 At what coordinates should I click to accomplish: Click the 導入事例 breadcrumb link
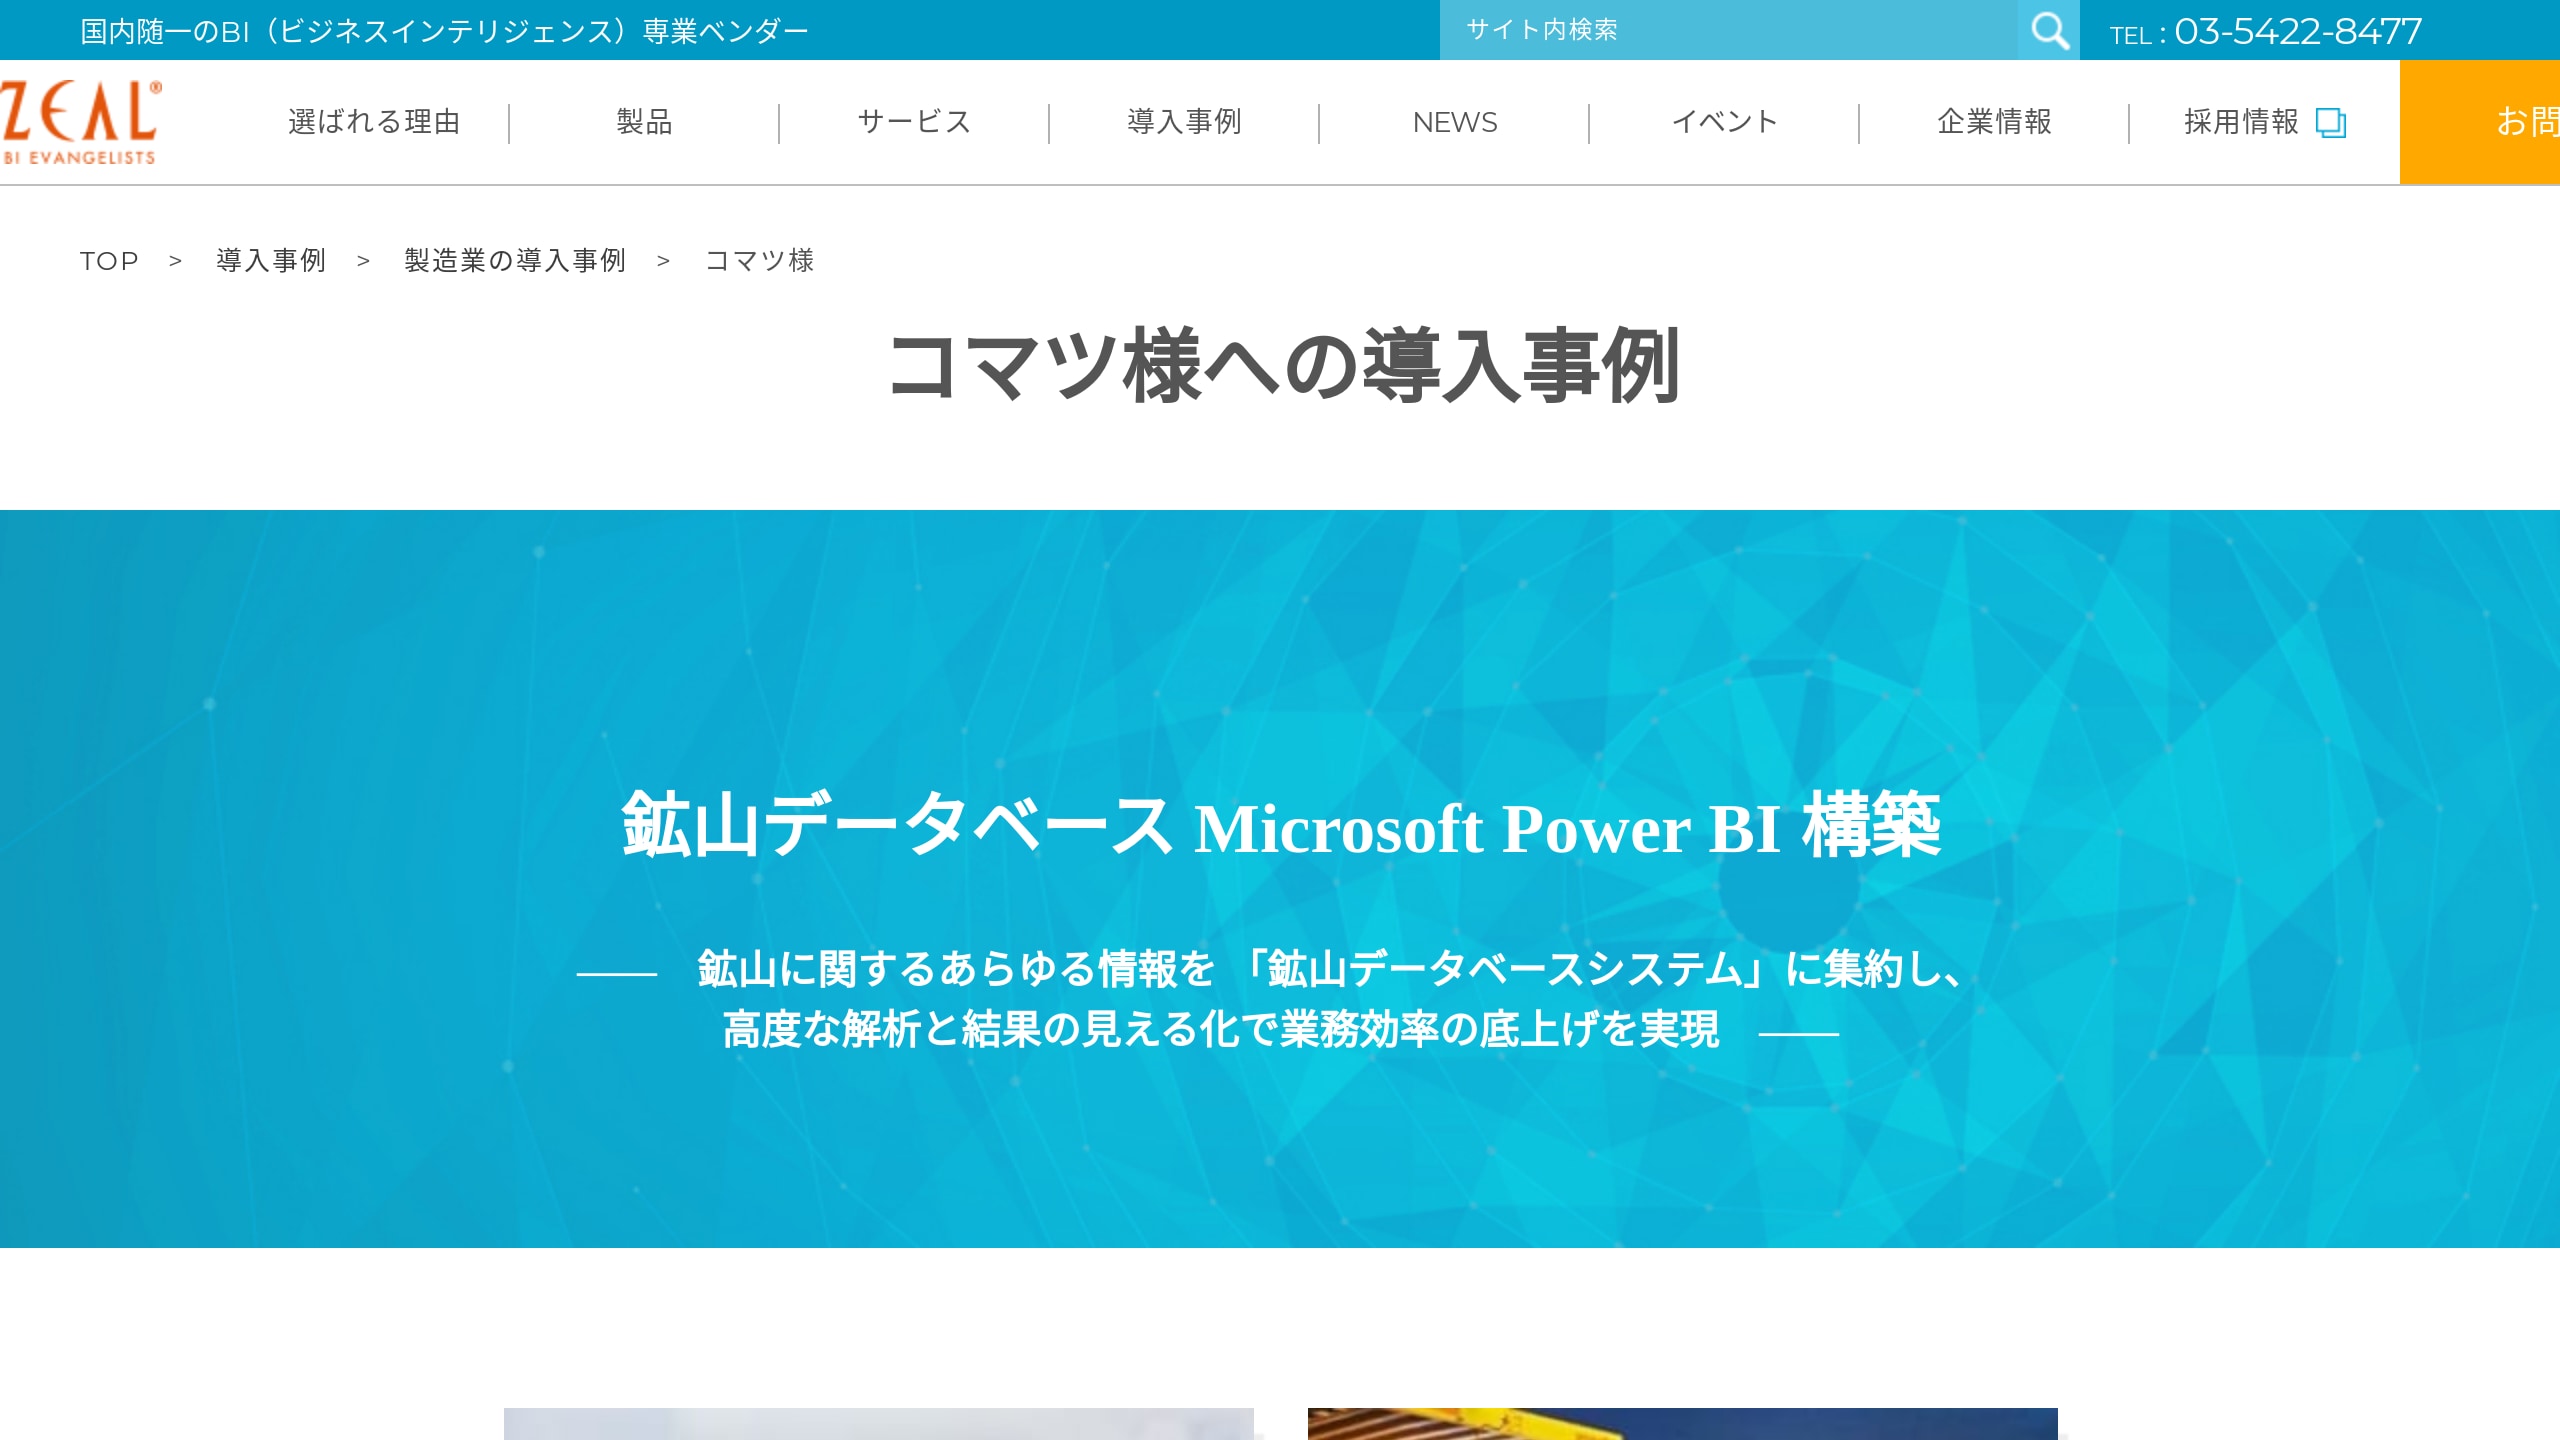point(271,261)
